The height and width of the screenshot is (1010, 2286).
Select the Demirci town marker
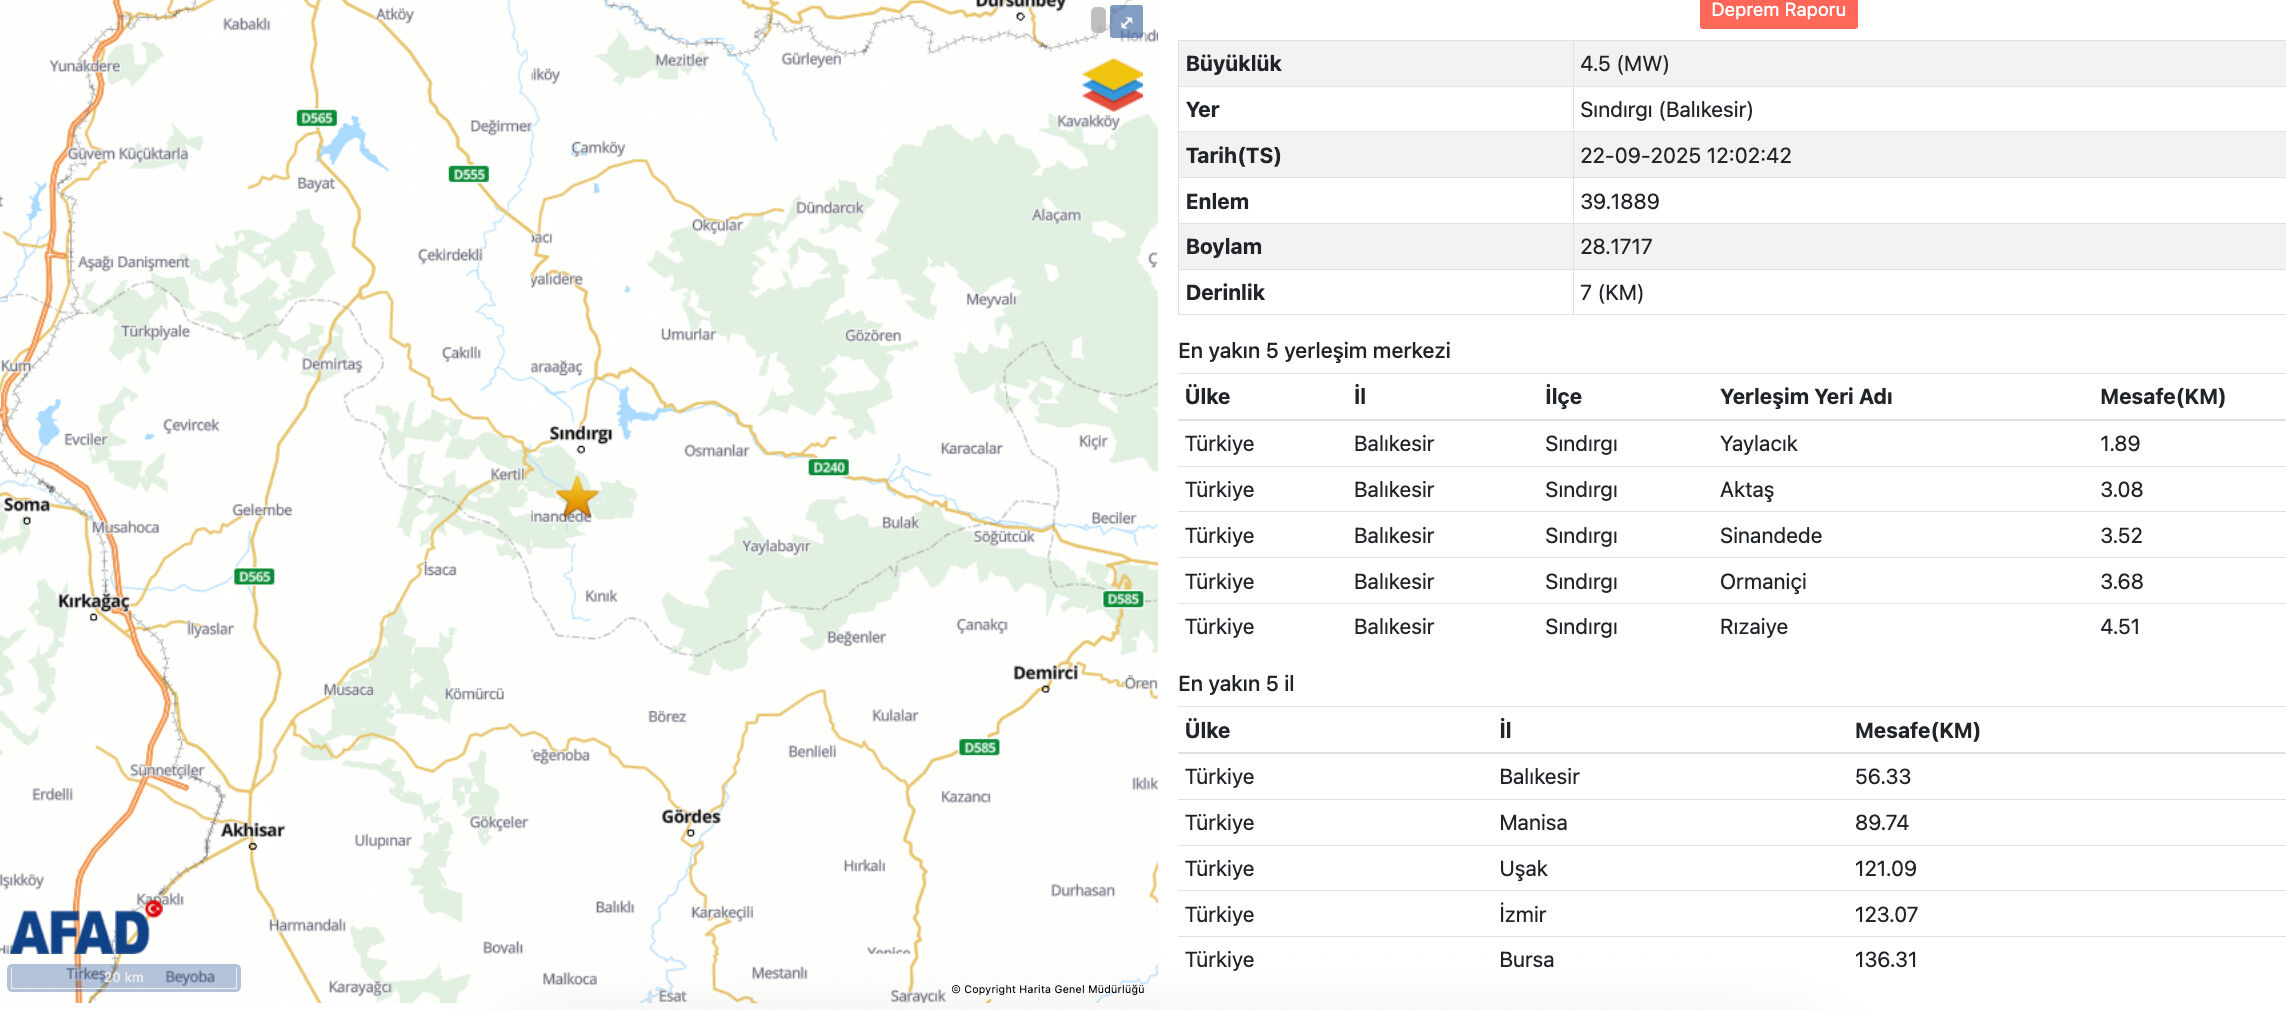tap(1046, 688)
